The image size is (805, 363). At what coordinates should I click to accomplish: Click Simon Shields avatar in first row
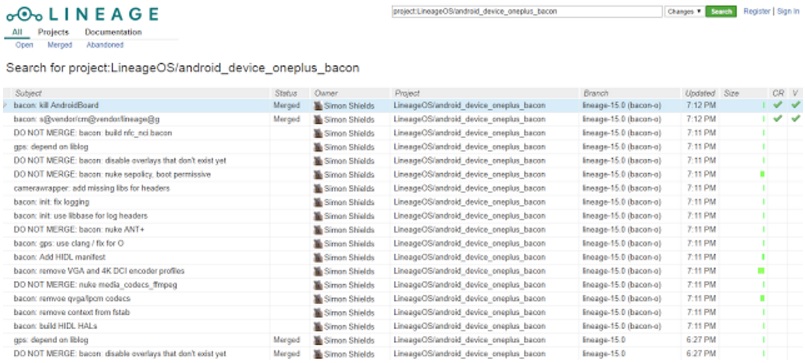pos(318,106)
